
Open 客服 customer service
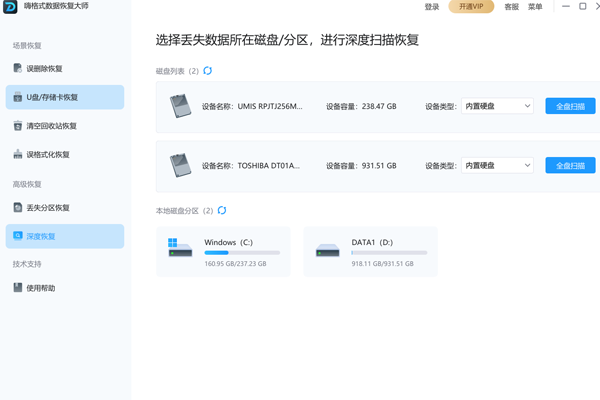point(512,7)
